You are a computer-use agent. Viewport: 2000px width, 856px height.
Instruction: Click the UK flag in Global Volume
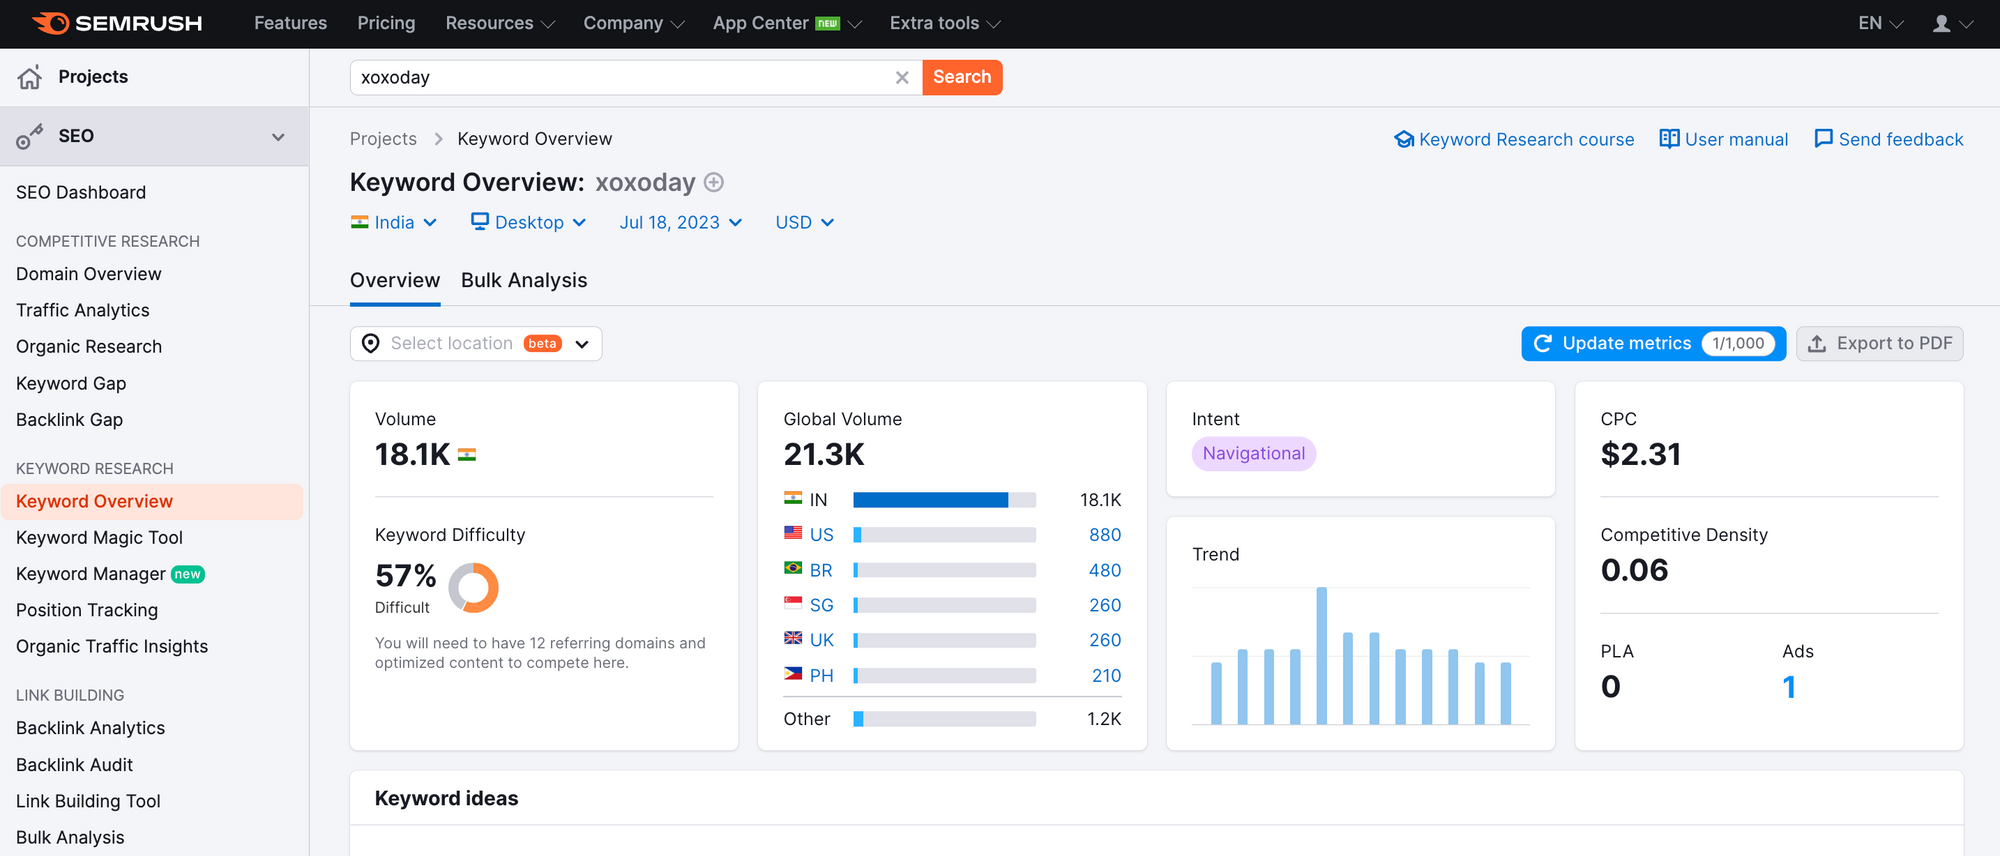pos(793,638)
